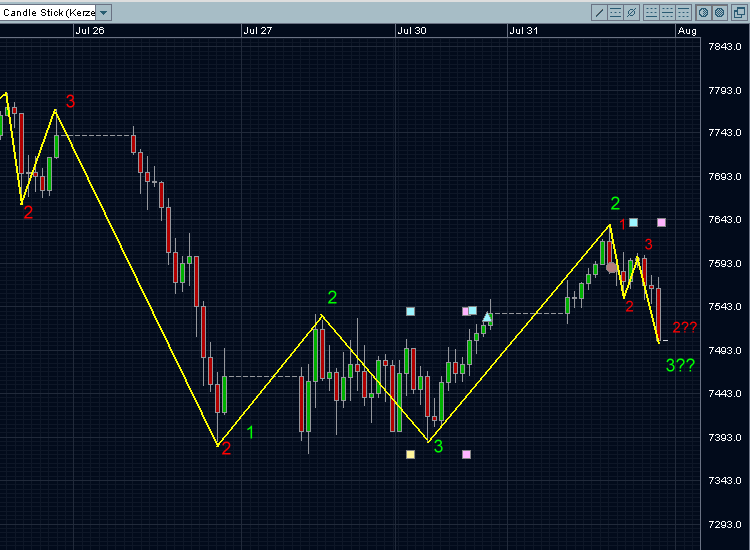750x550 pixels.
Task: Select the Jul 26 date axis label
Action: pyautogui.click(x=90, y=31)
